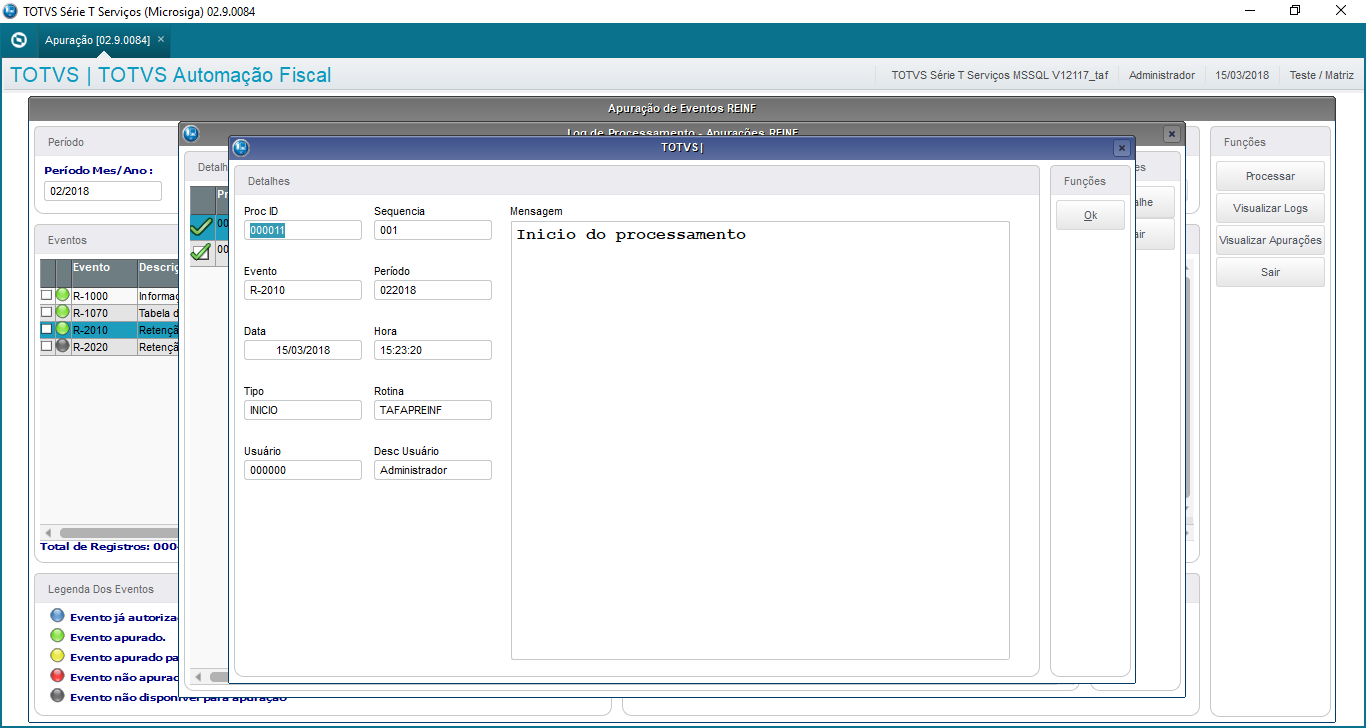This screenshot has width=1366, height=728.
Task: Select the R-2020 row in Eventos
Action: [x=109, y=347]
